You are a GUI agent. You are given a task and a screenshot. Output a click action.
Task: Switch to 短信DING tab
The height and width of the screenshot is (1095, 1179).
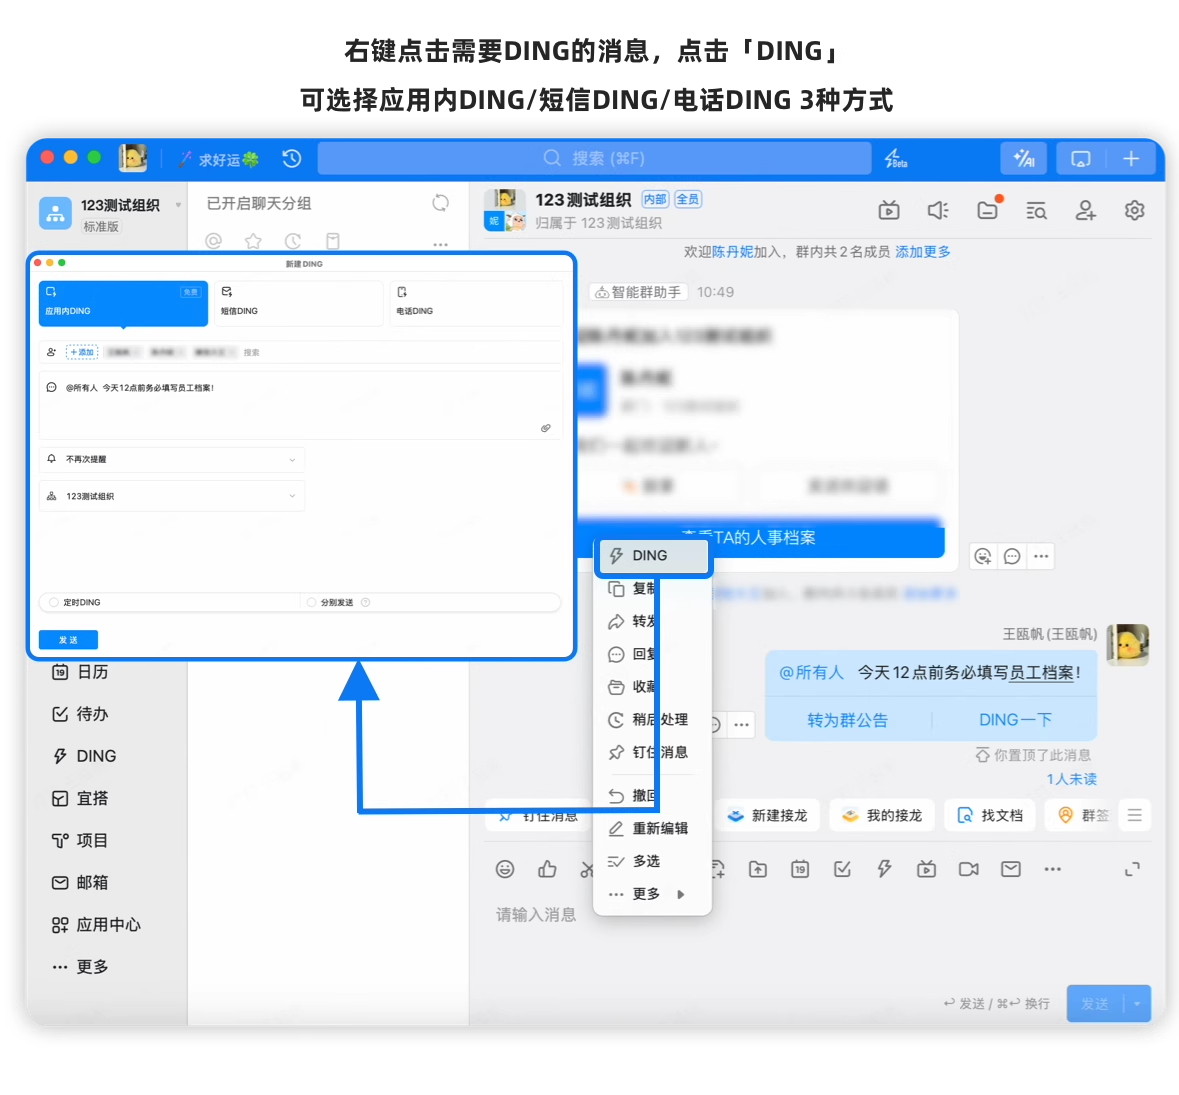299,303
